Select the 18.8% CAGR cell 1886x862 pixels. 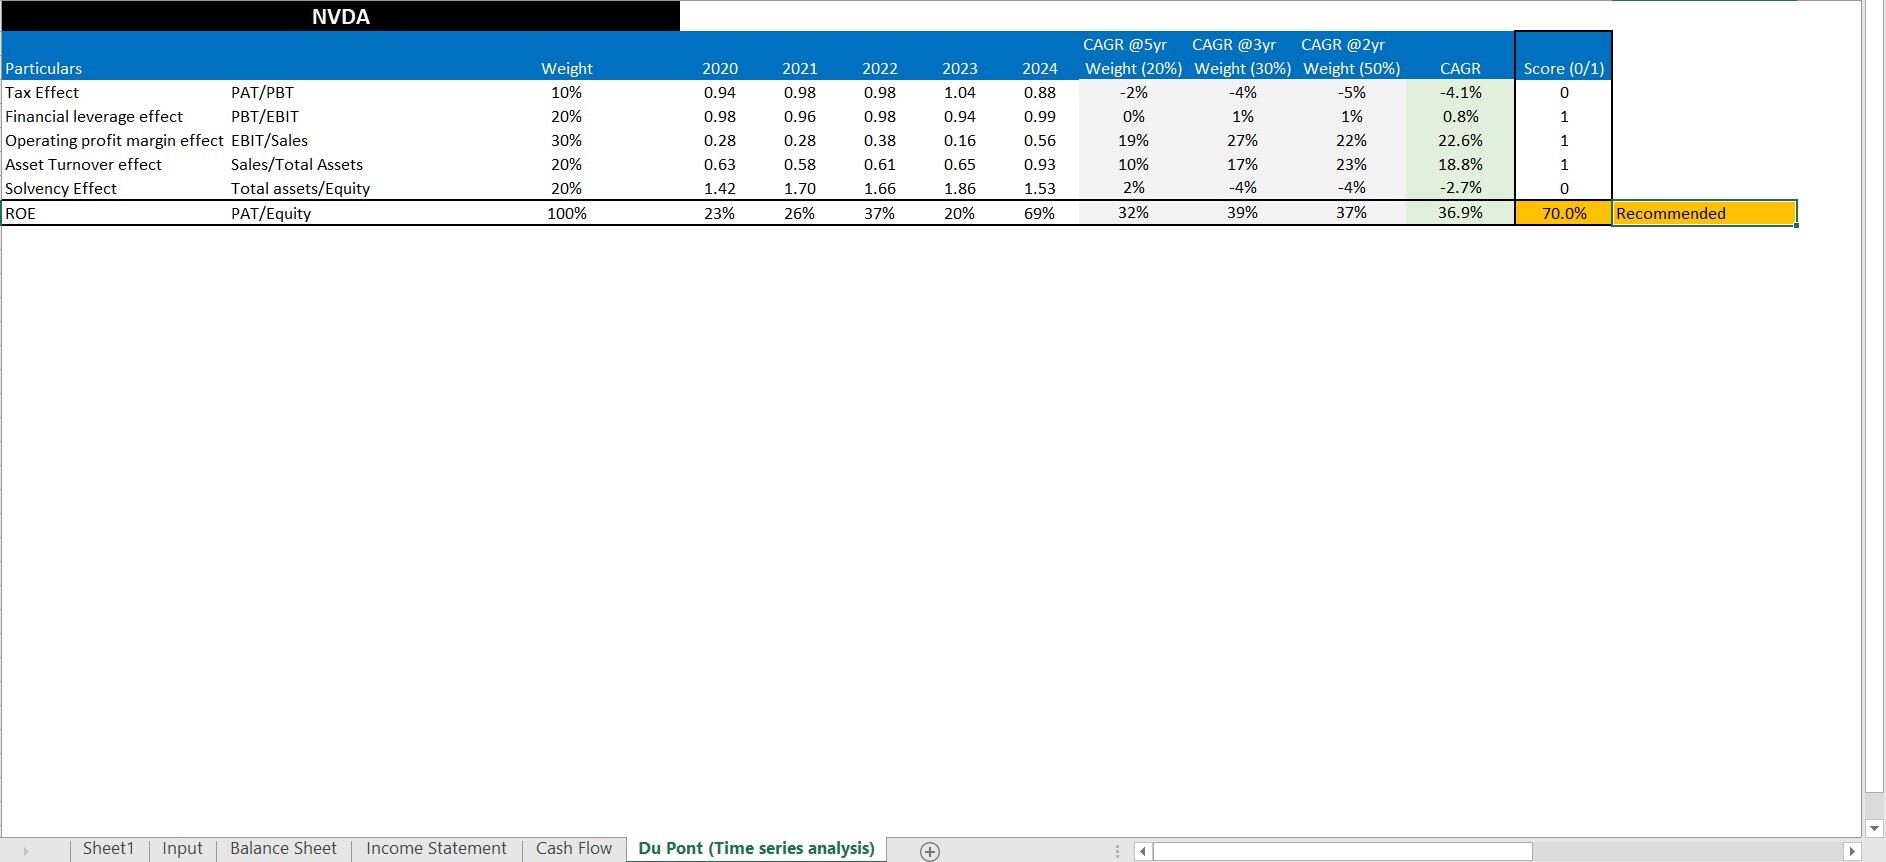[x=1460, y=164]
